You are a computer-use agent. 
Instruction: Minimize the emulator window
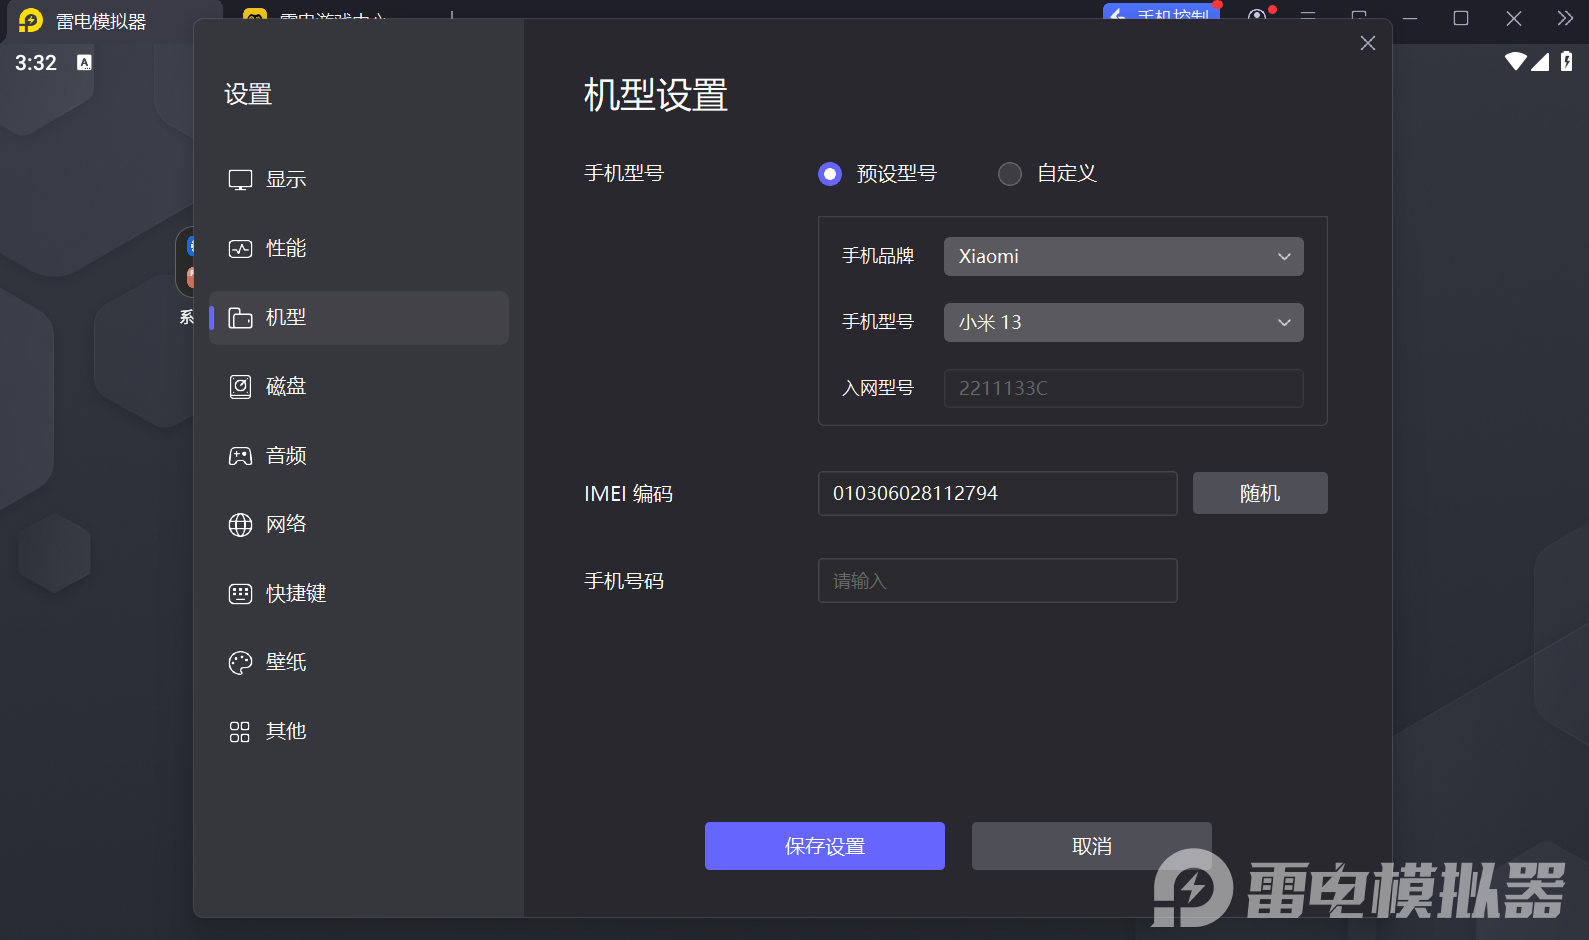(x=1410, y=19)
